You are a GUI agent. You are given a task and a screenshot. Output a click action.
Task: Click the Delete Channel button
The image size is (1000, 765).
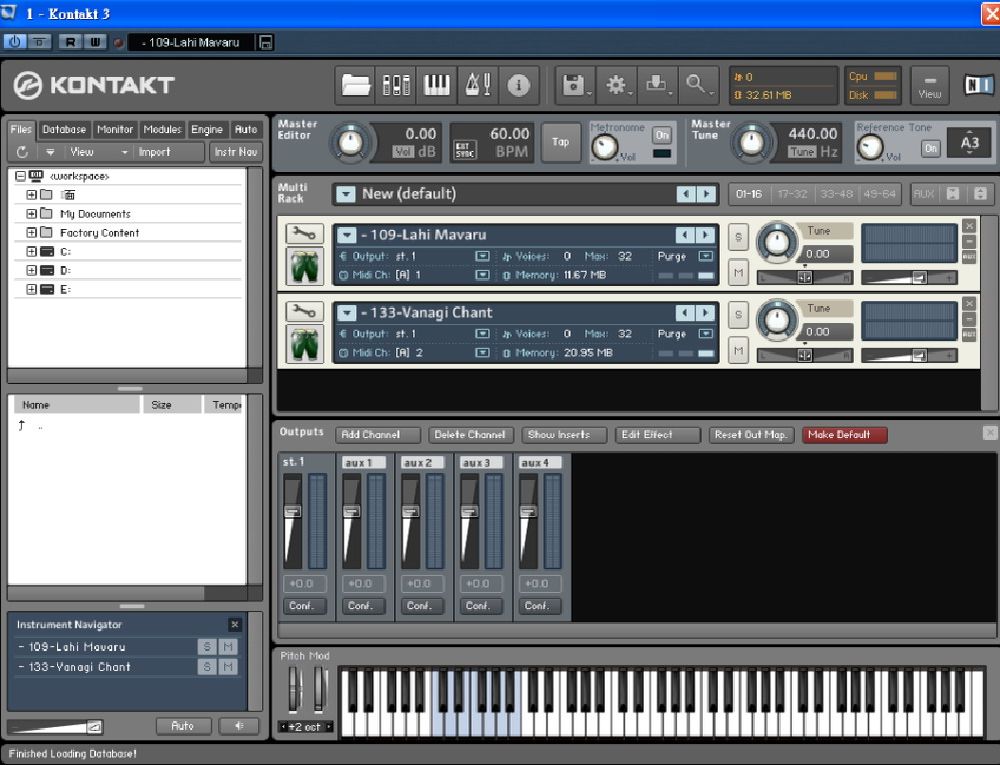click(471, 435)
